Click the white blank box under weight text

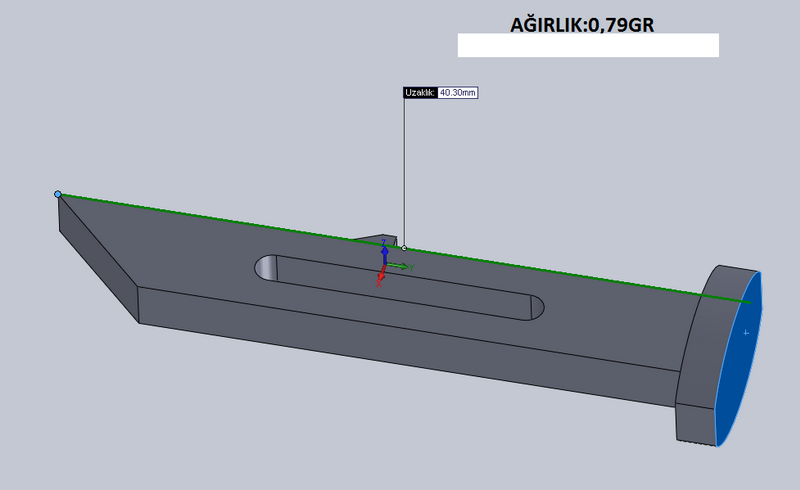(588, 45)
